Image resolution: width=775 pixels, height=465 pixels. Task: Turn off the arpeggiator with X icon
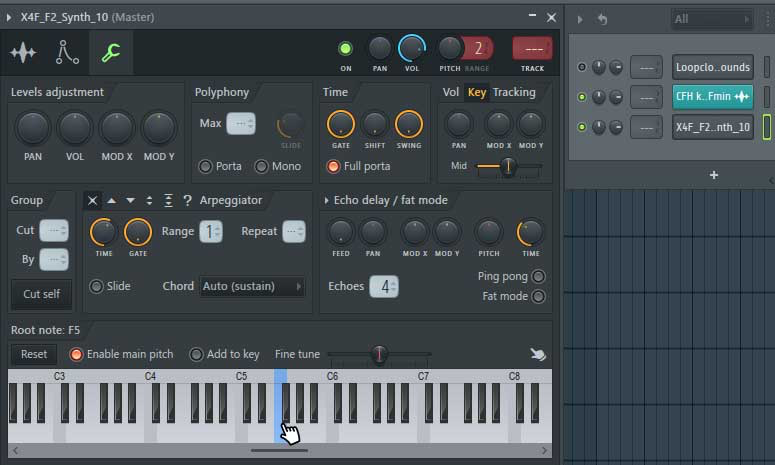93,200
